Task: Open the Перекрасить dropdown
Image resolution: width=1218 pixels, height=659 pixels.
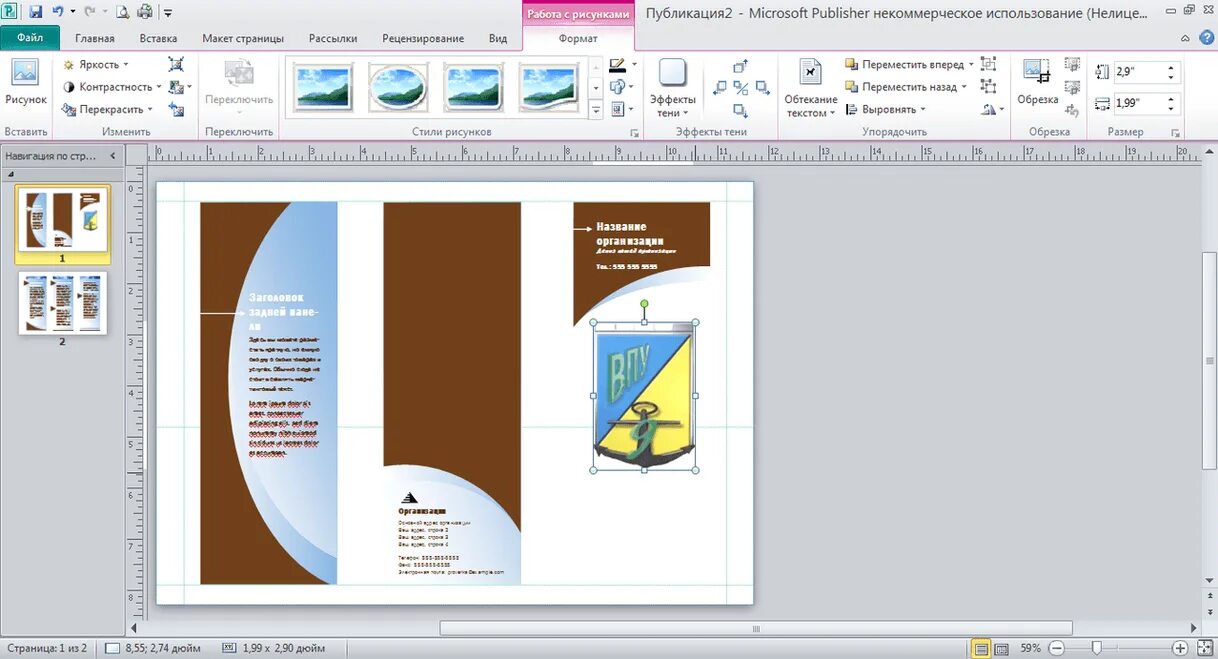Action: point(108,109)
